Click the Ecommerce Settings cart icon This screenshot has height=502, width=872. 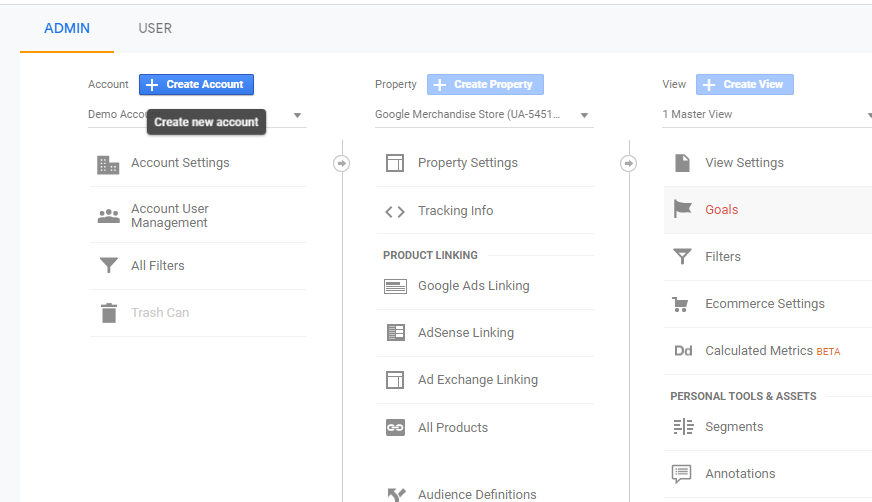682,304
